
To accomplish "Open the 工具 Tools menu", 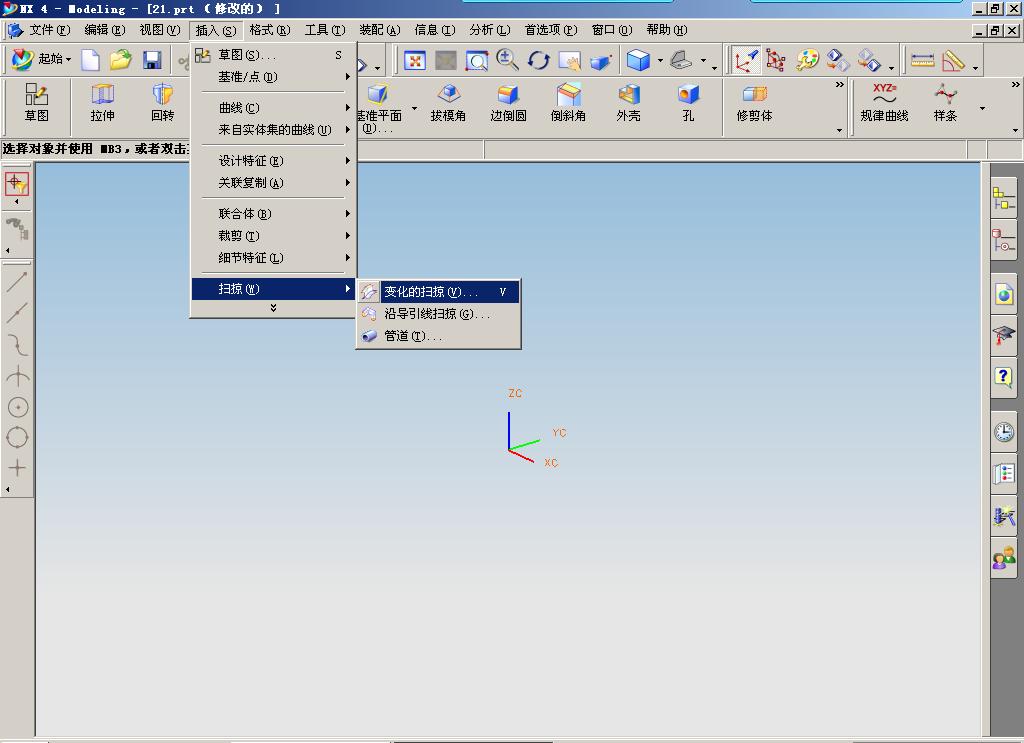I will [325, 30].
